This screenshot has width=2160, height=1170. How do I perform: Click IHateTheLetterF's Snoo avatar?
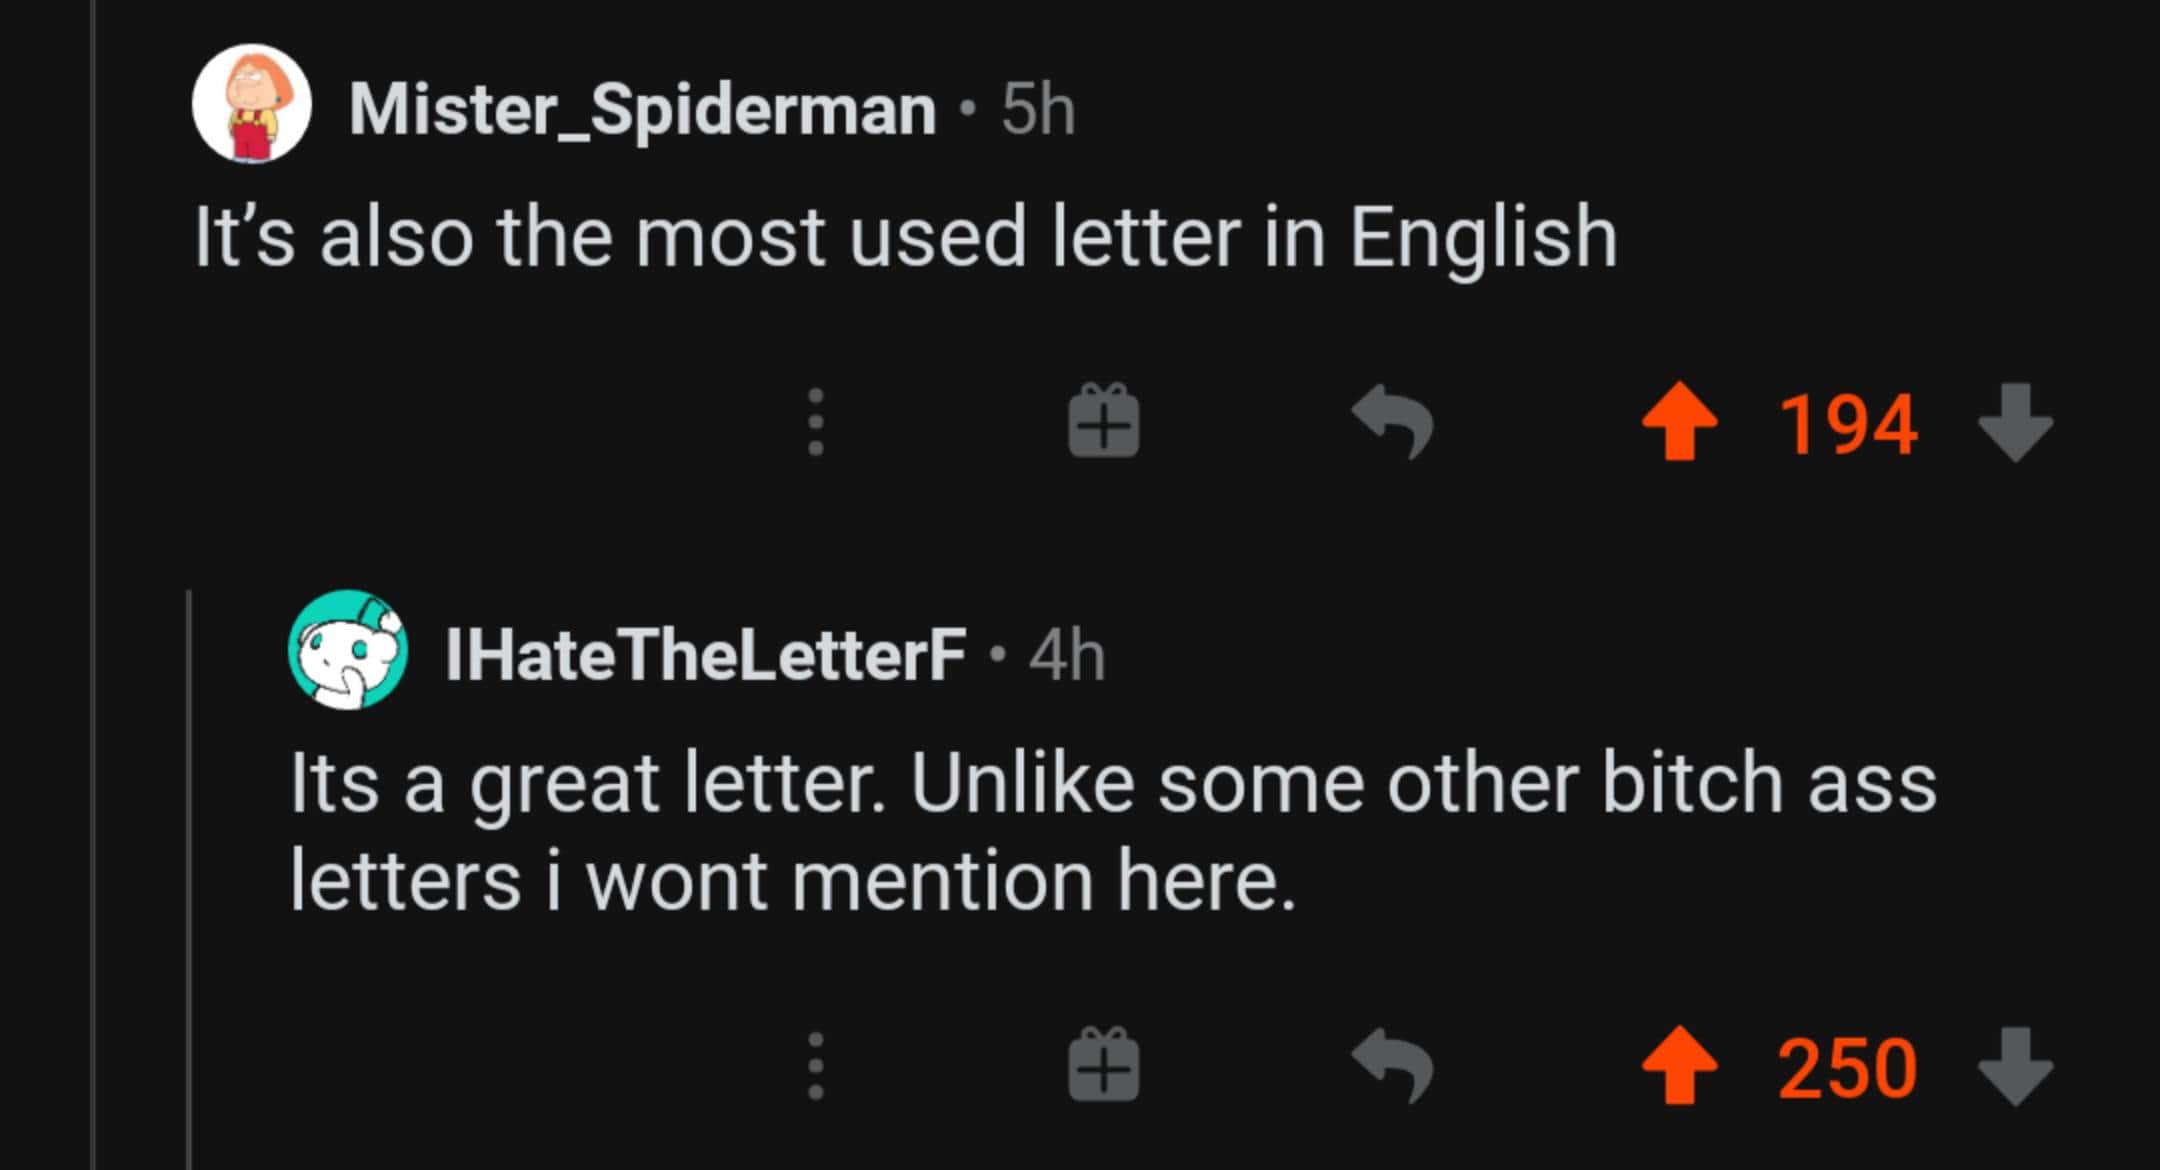348,650
